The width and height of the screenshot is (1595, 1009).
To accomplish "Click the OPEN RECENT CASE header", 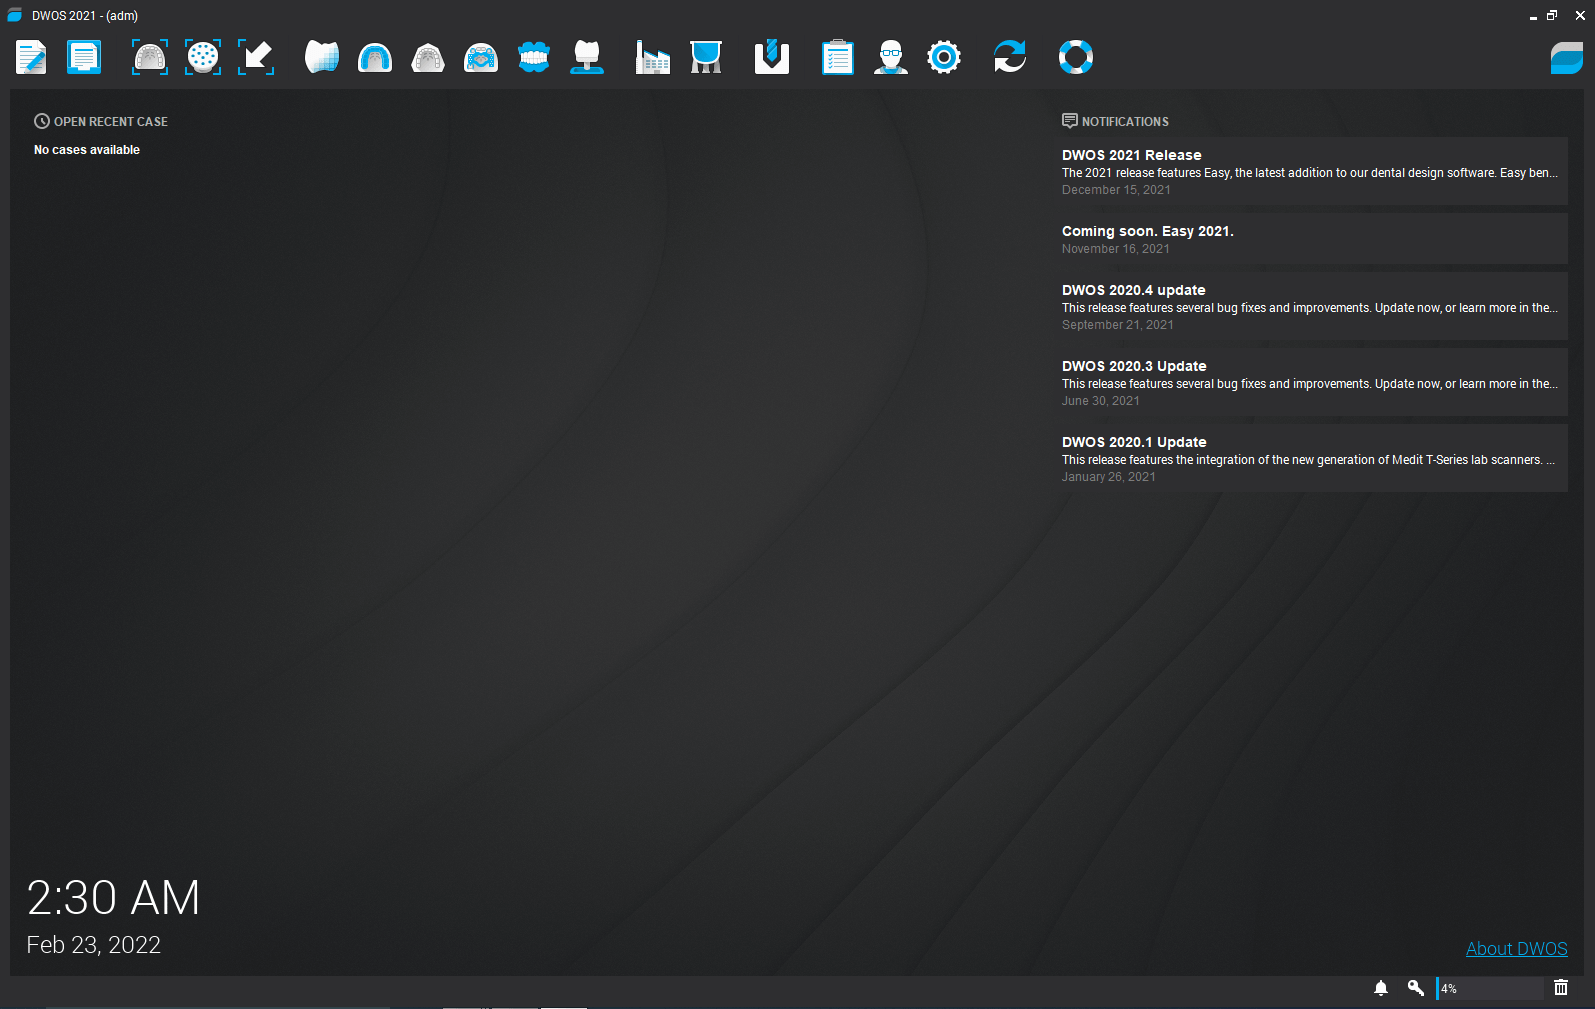I will pos(101,121).
